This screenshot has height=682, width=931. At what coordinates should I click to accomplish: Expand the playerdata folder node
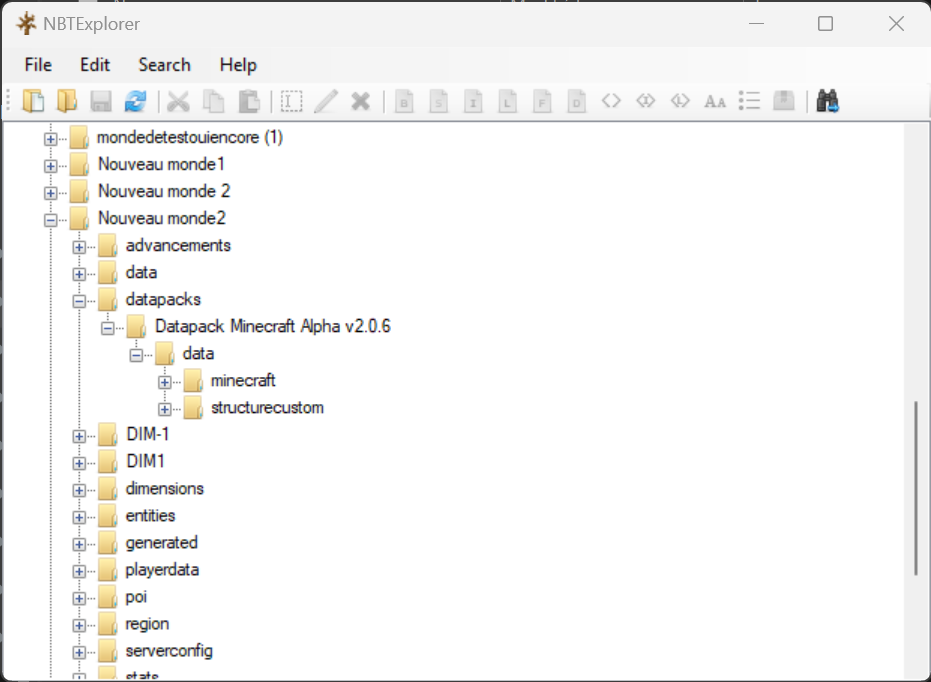tap(79, 570)
